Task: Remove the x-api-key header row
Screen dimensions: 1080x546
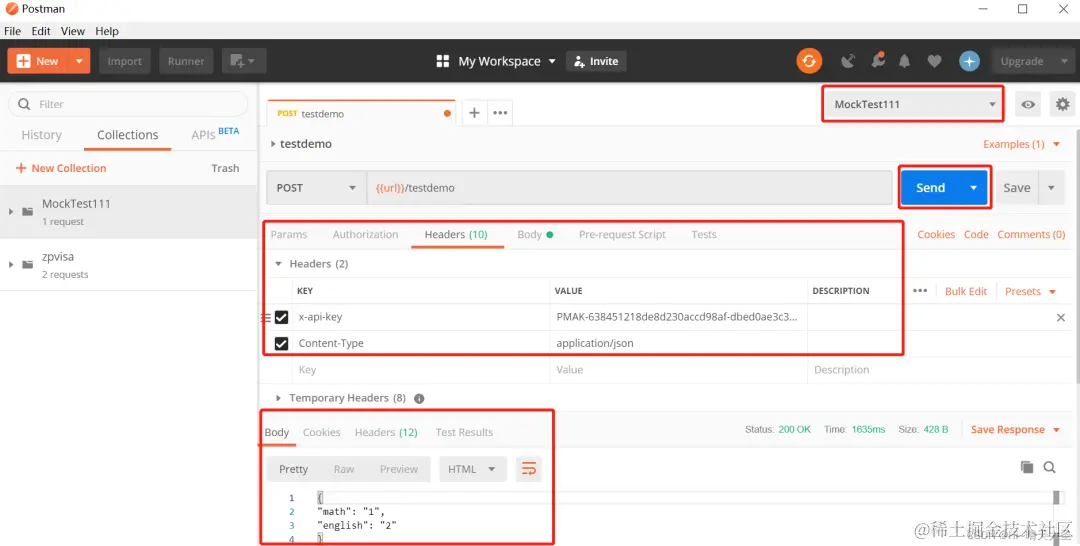Action: (x=1061, y=317)
